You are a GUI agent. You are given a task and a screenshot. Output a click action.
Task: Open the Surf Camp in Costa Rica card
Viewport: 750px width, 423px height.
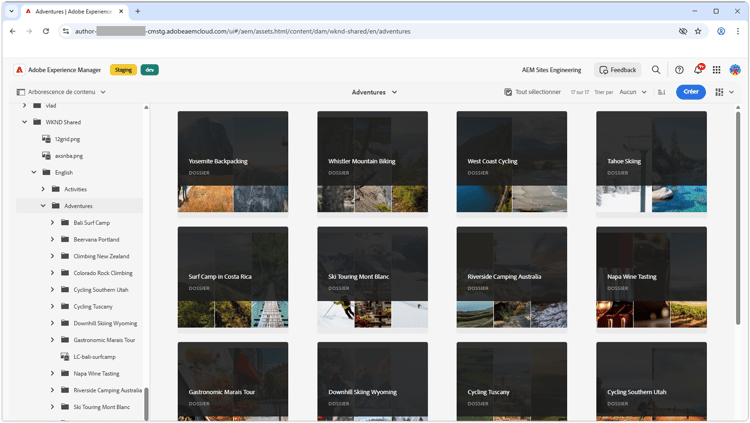pyautogui.click(x=233, y=277)
